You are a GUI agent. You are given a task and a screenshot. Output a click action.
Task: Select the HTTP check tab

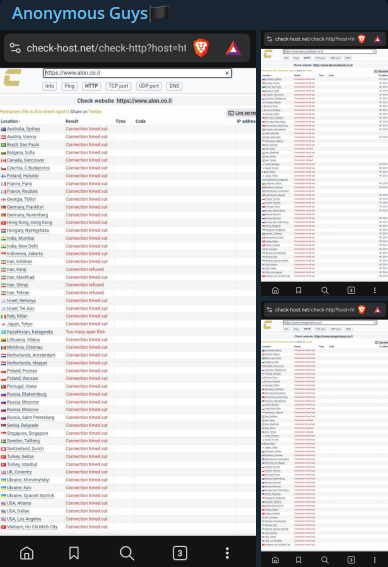point(91,86)
